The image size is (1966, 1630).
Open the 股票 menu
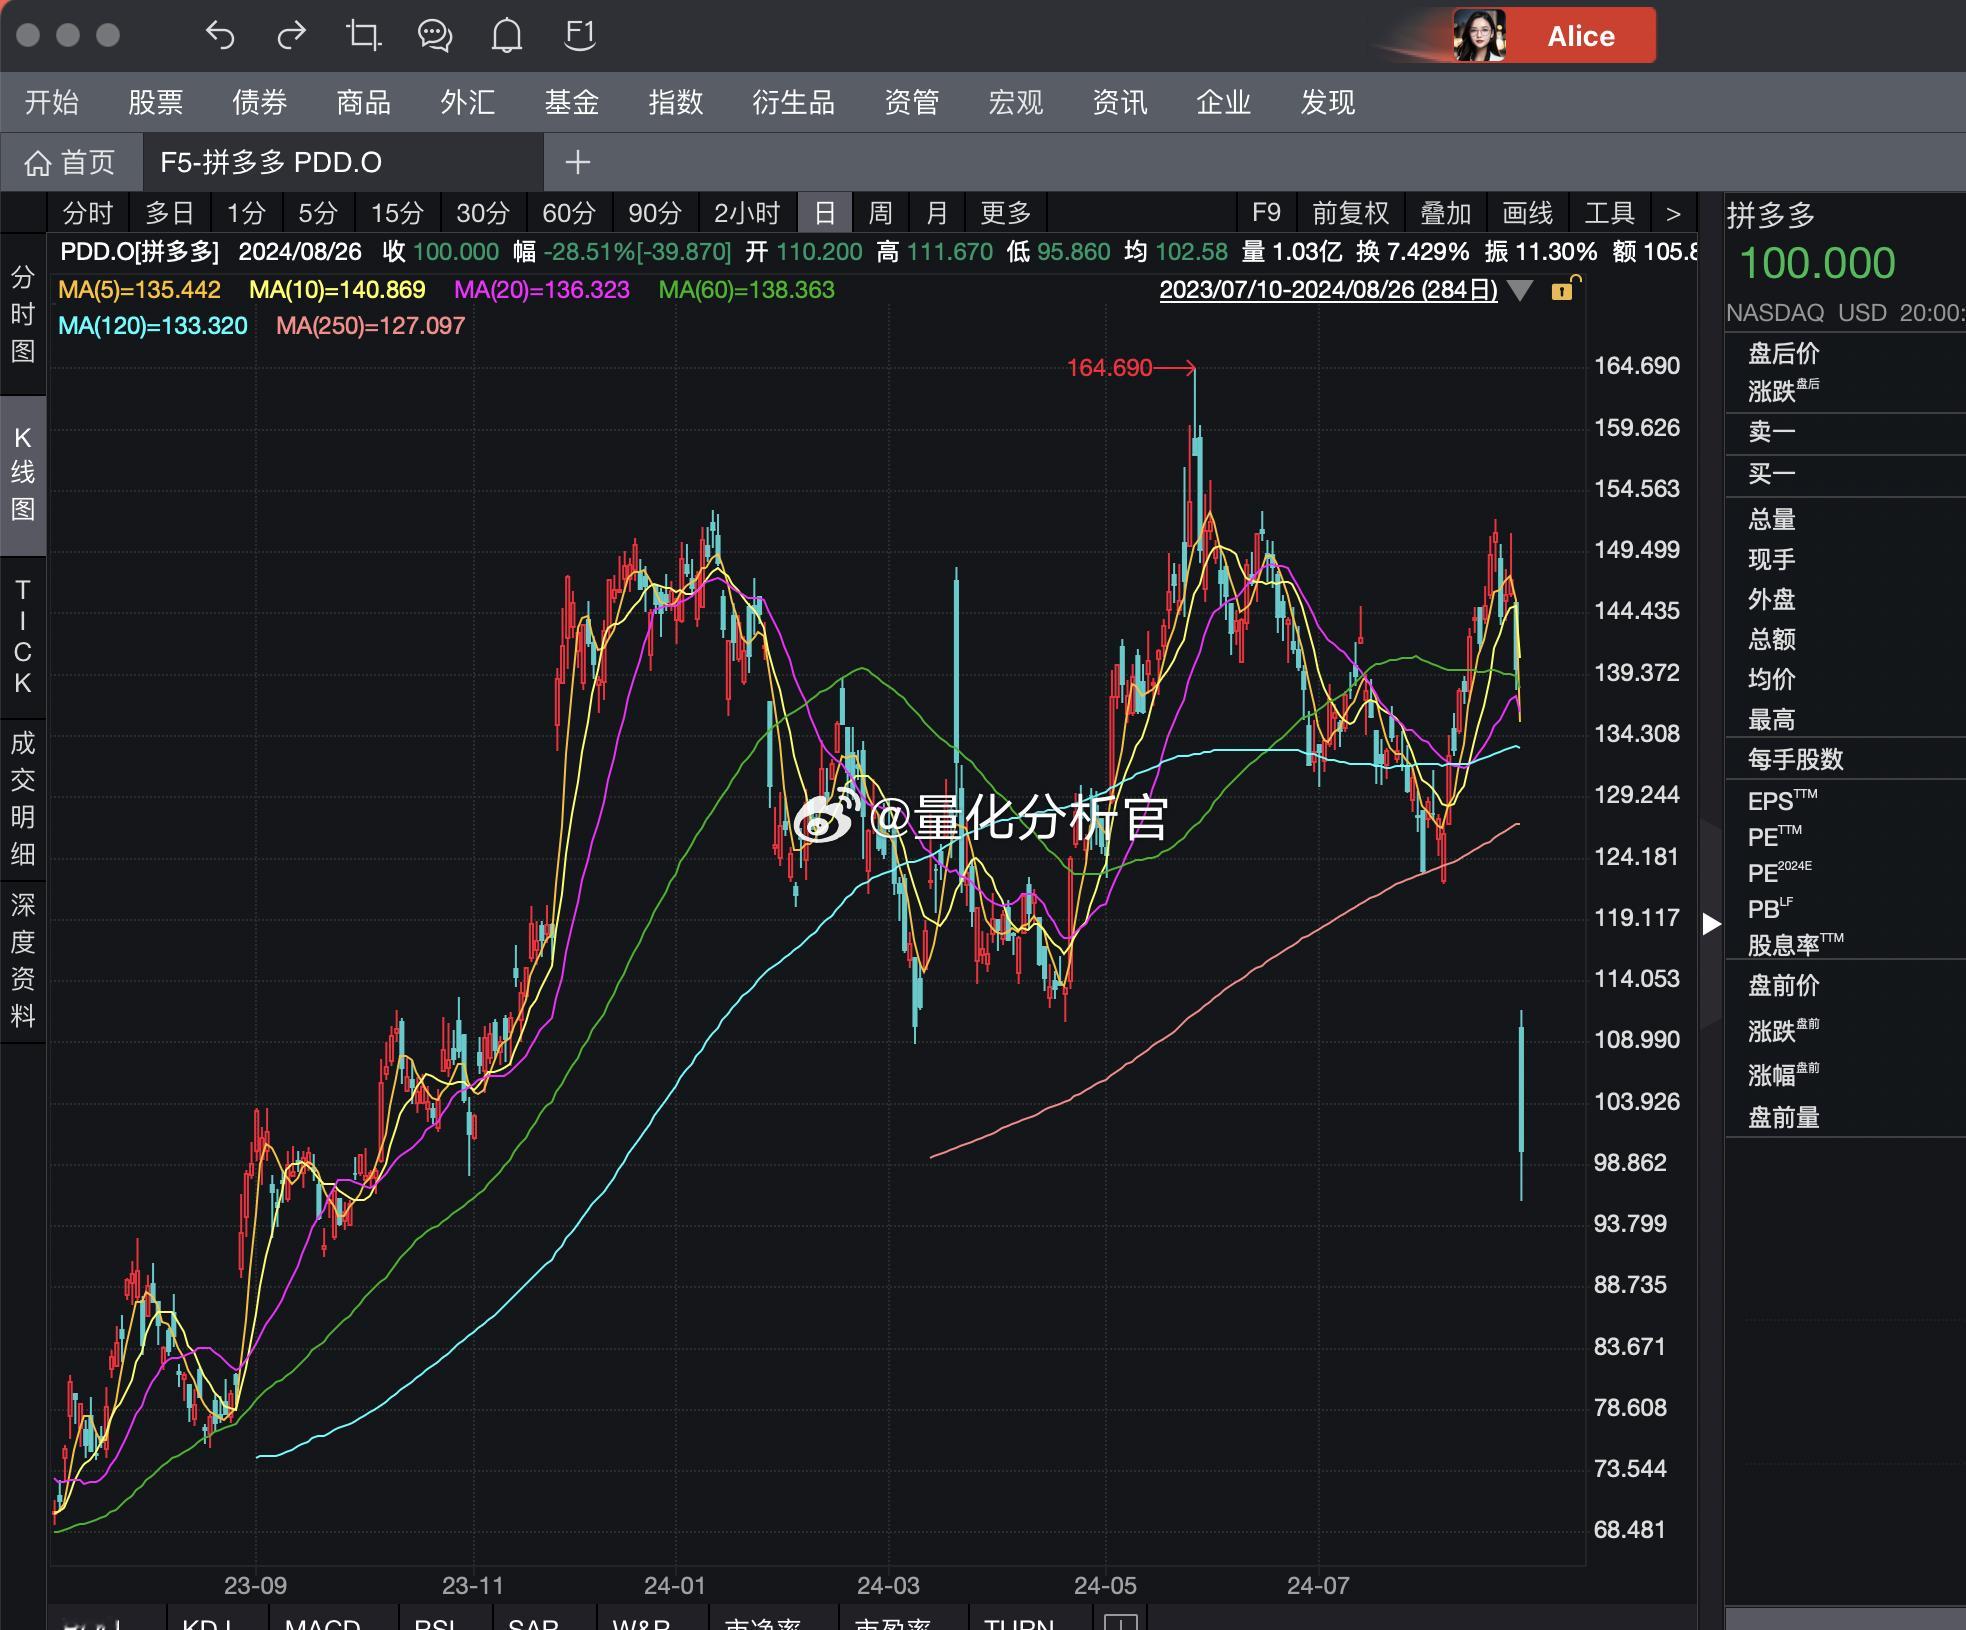[x=156, y=102]
